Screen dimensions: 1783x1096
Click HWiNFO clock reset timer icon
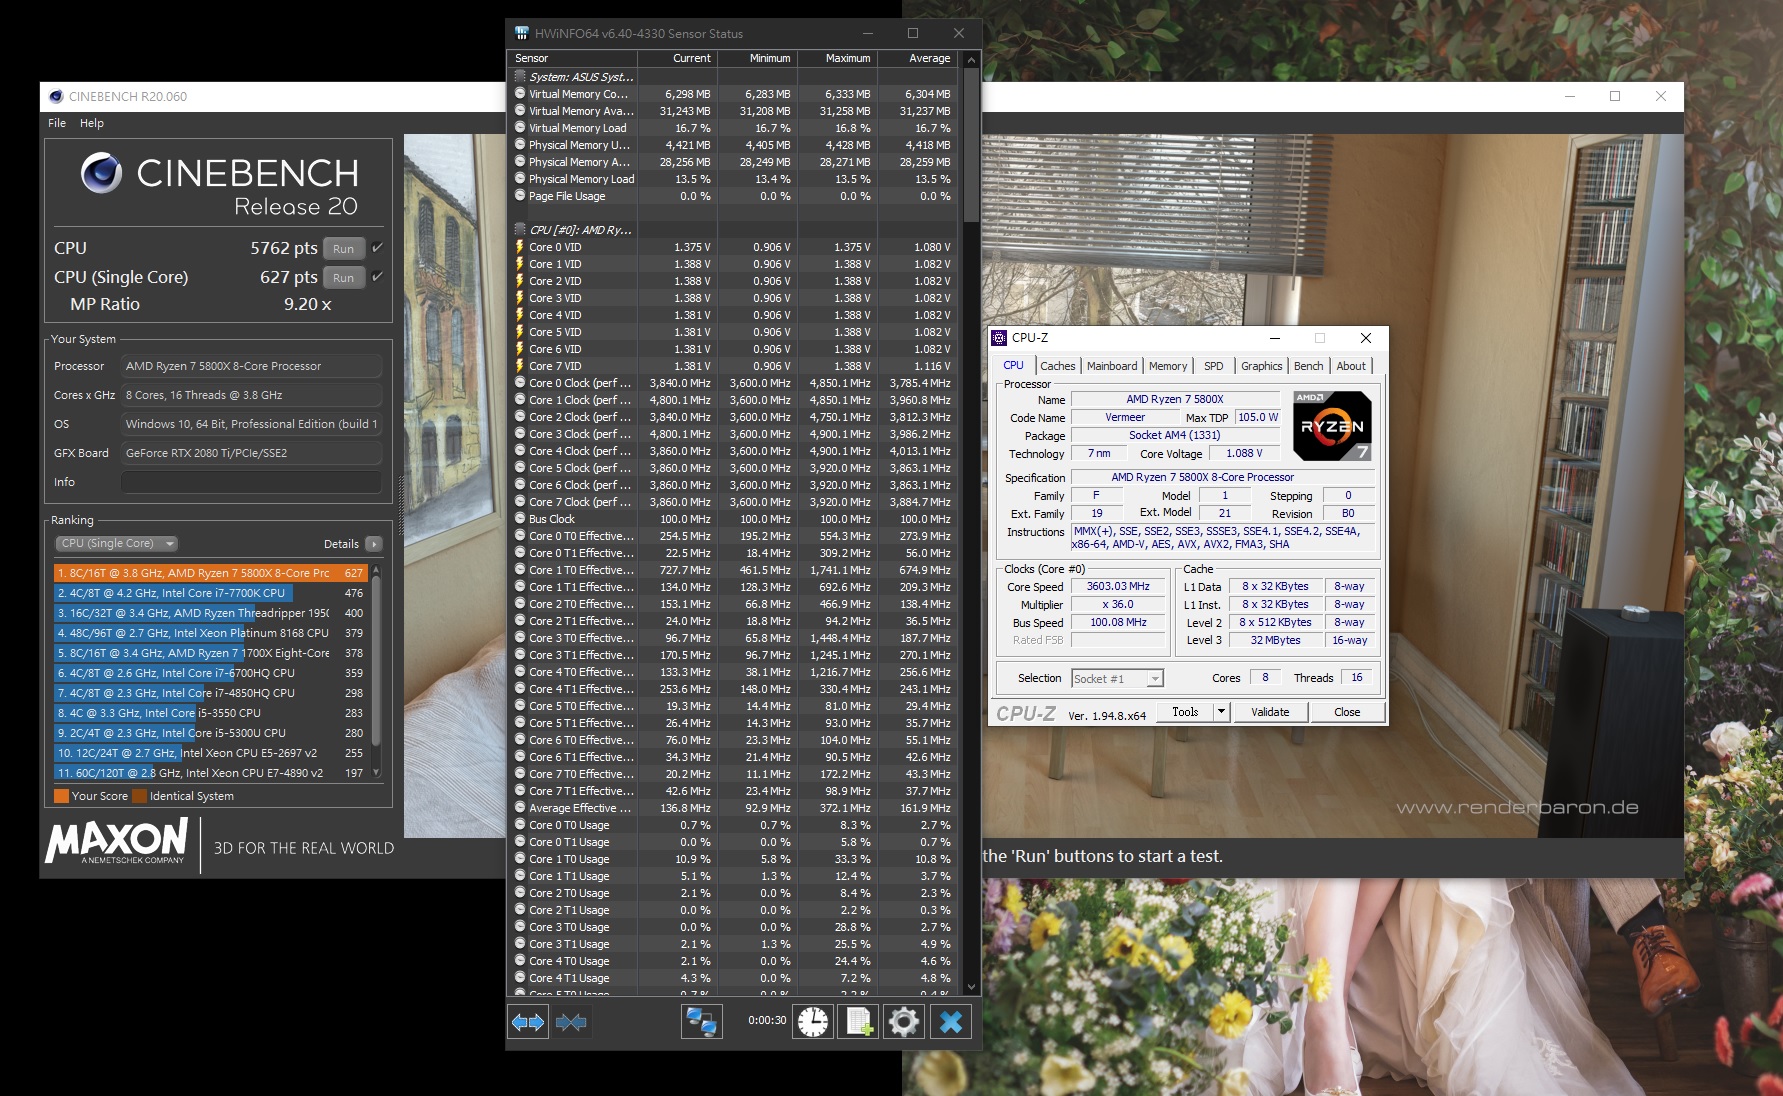pyautogui.click(x=813, y=1022)
